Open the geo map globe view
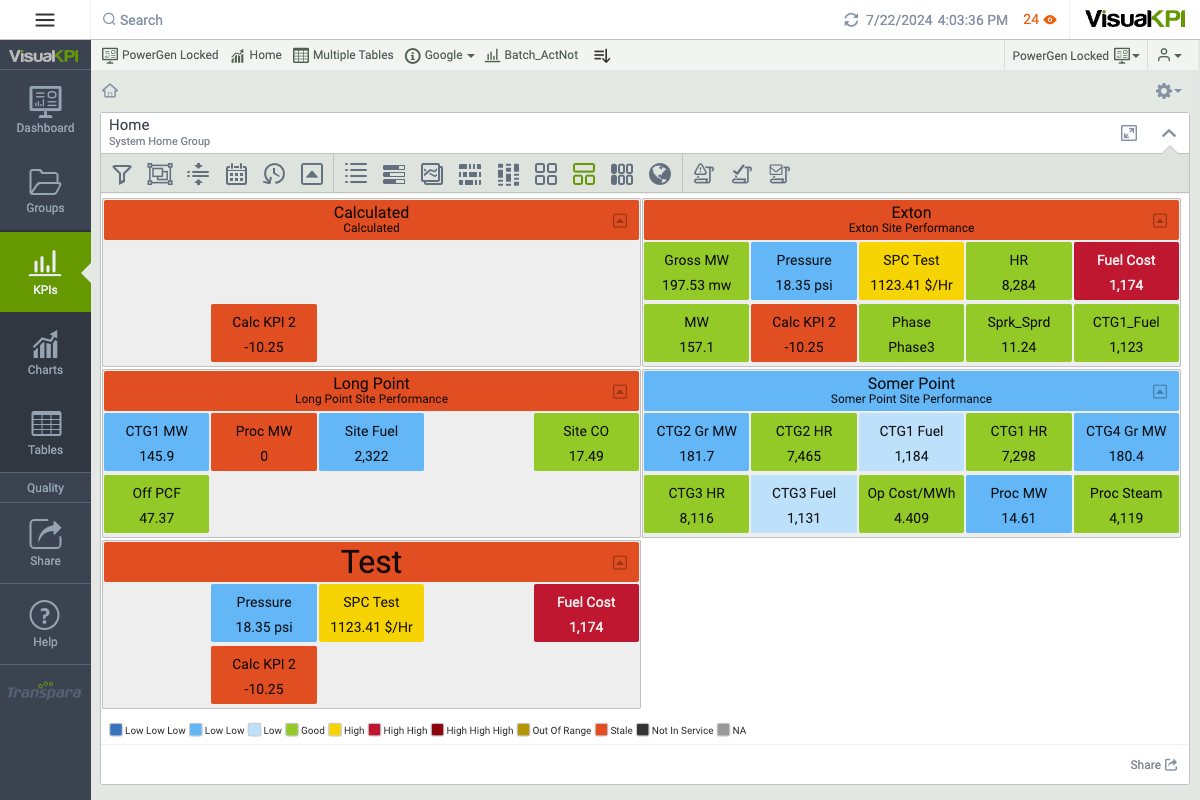The height and width of the screenshot is (800, 1200). [x=659, y=174]
